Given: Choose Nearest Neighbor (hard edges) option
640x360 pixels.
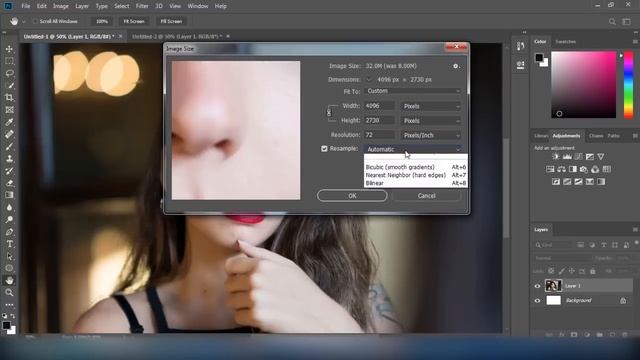Looking at the screenshot, I should [416, 175].
